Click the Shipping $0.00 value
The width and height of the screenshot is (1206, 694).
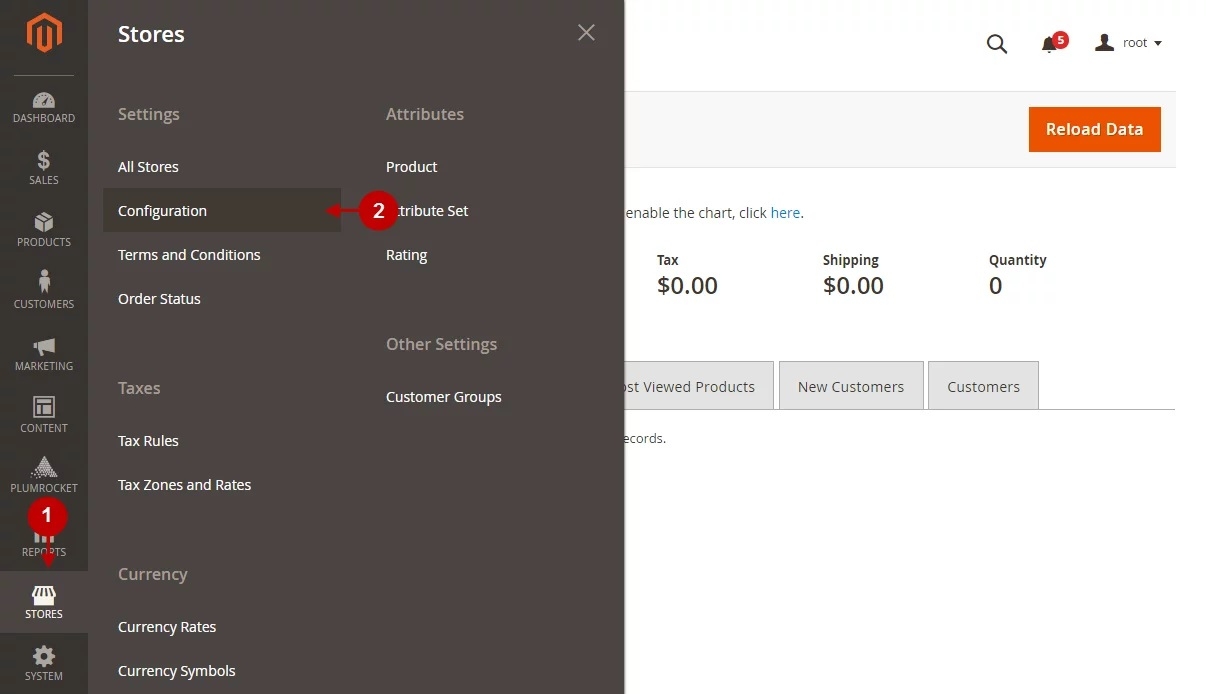click(x=853, y=286)
